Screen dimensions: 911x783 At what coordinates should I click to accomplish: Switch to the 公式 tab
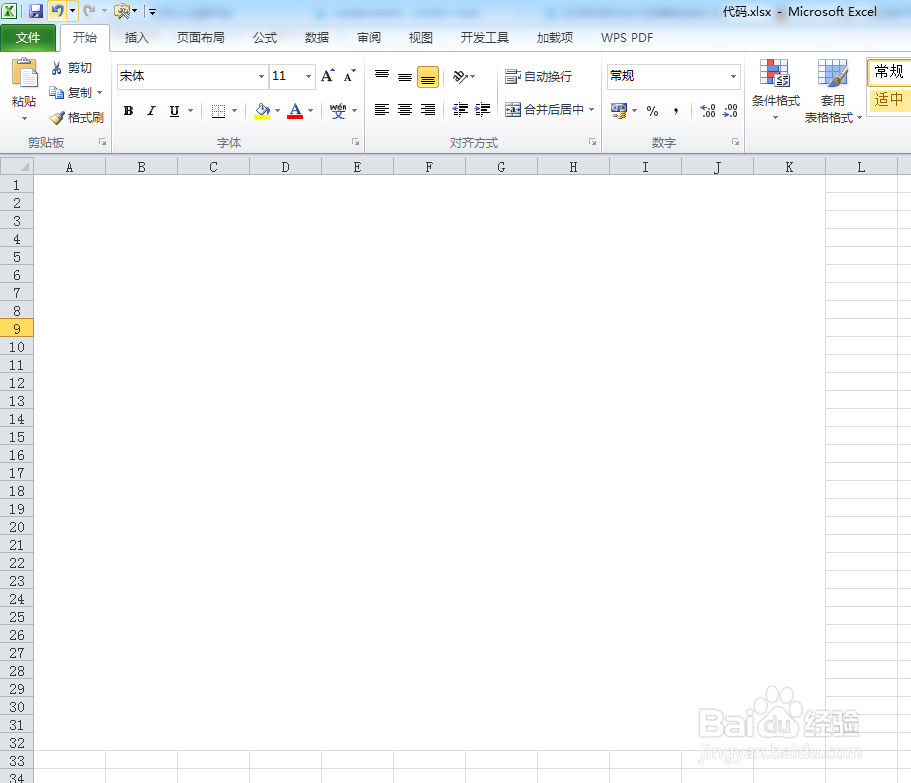[265, 38]
